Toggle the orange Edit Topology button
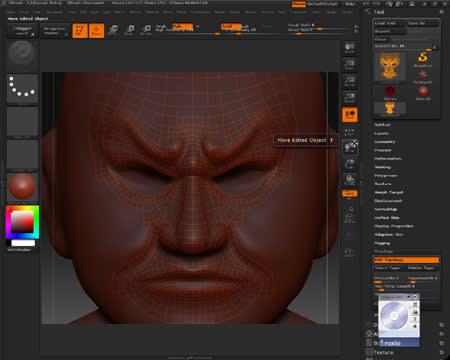Viewport: 450px width, 360px height. pos(406,260)
